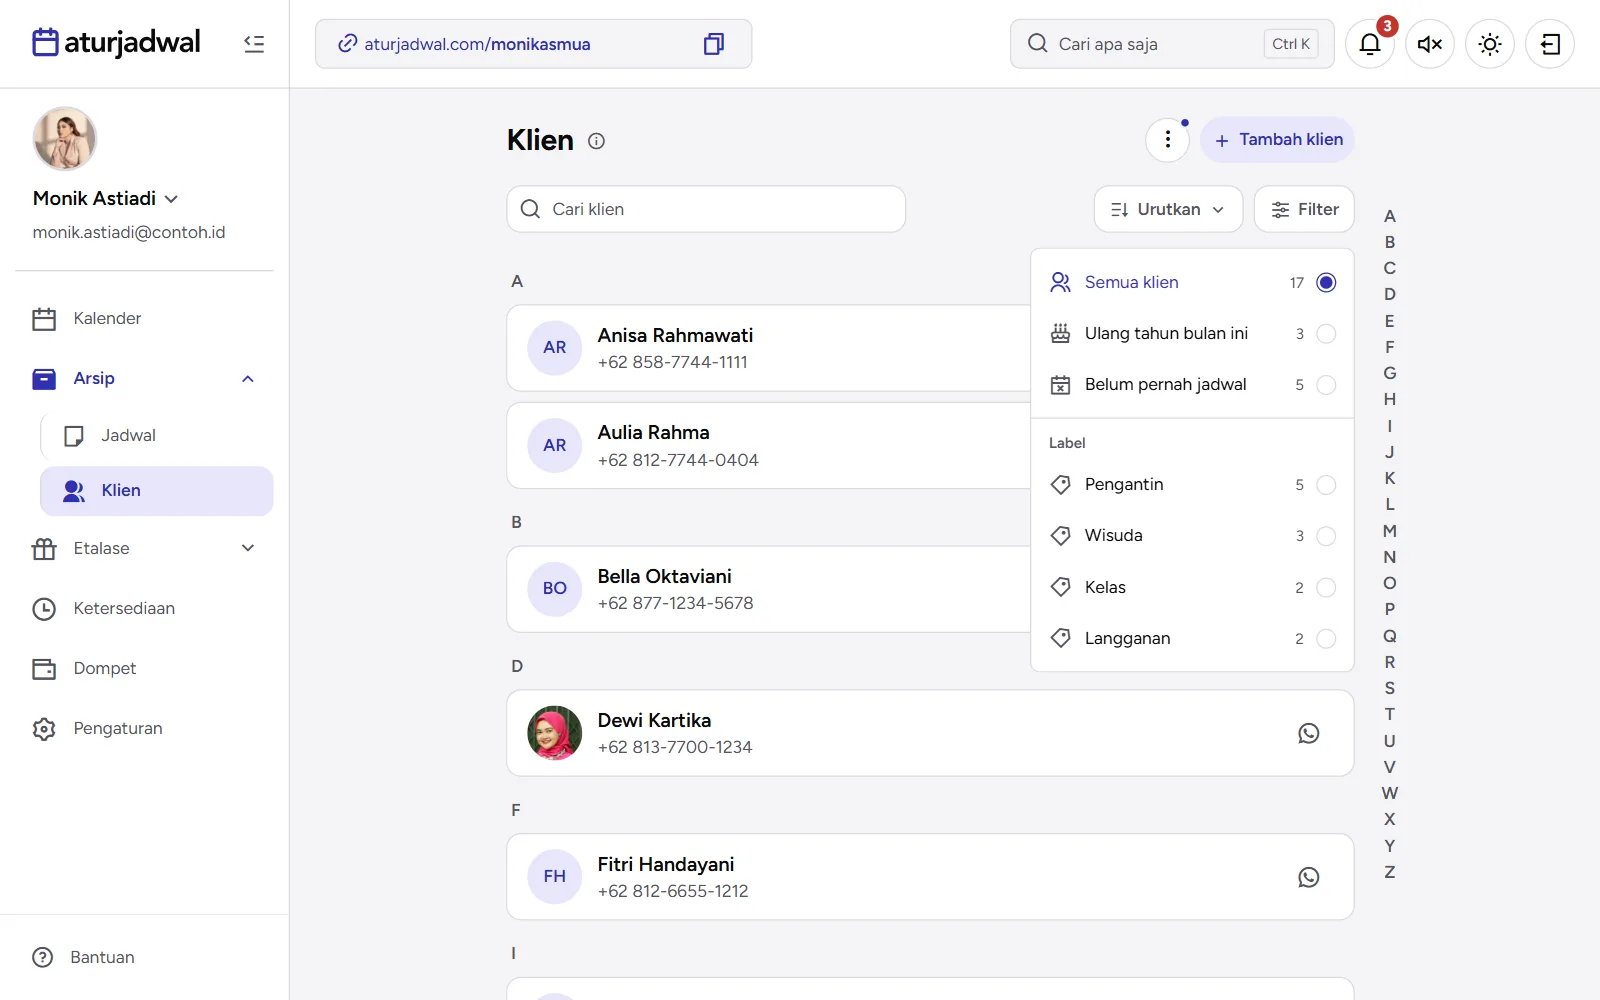
Task: Click the aturjadwal logo
Action: point(116,43)
